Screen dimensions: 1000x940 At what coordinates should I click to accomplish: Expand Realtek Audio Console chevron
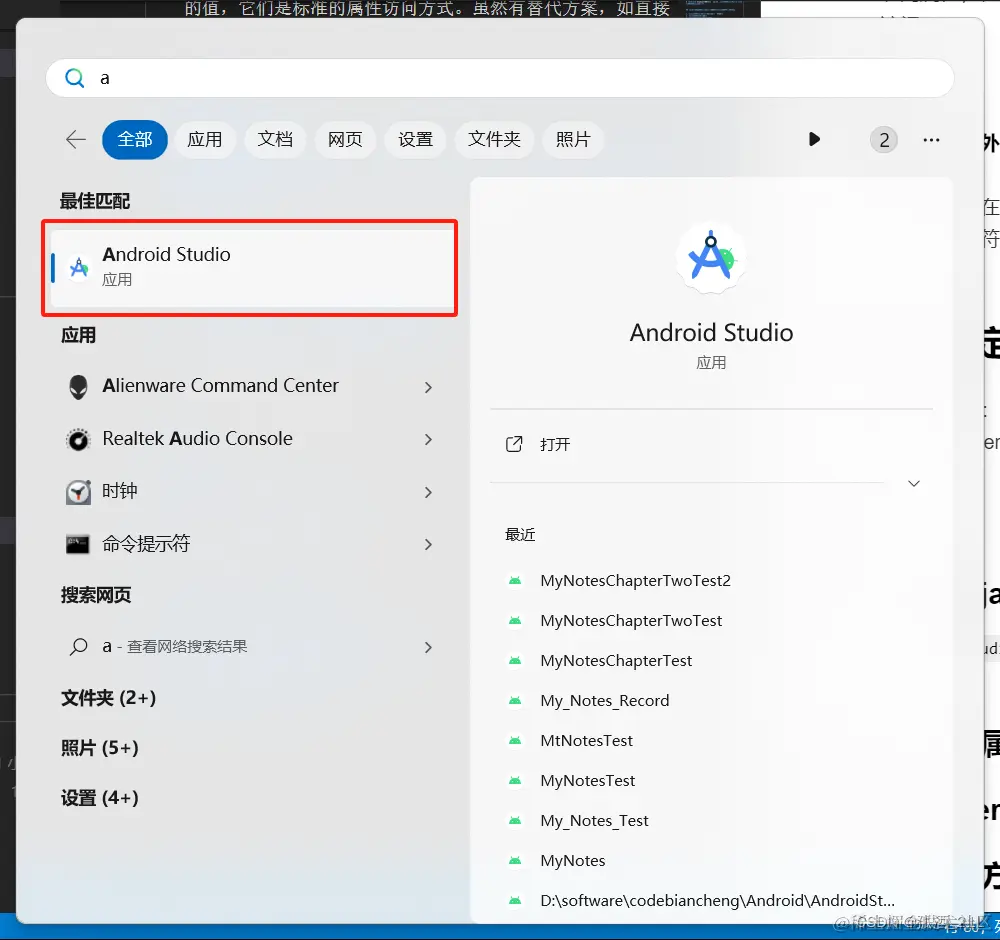pos(429,439)
